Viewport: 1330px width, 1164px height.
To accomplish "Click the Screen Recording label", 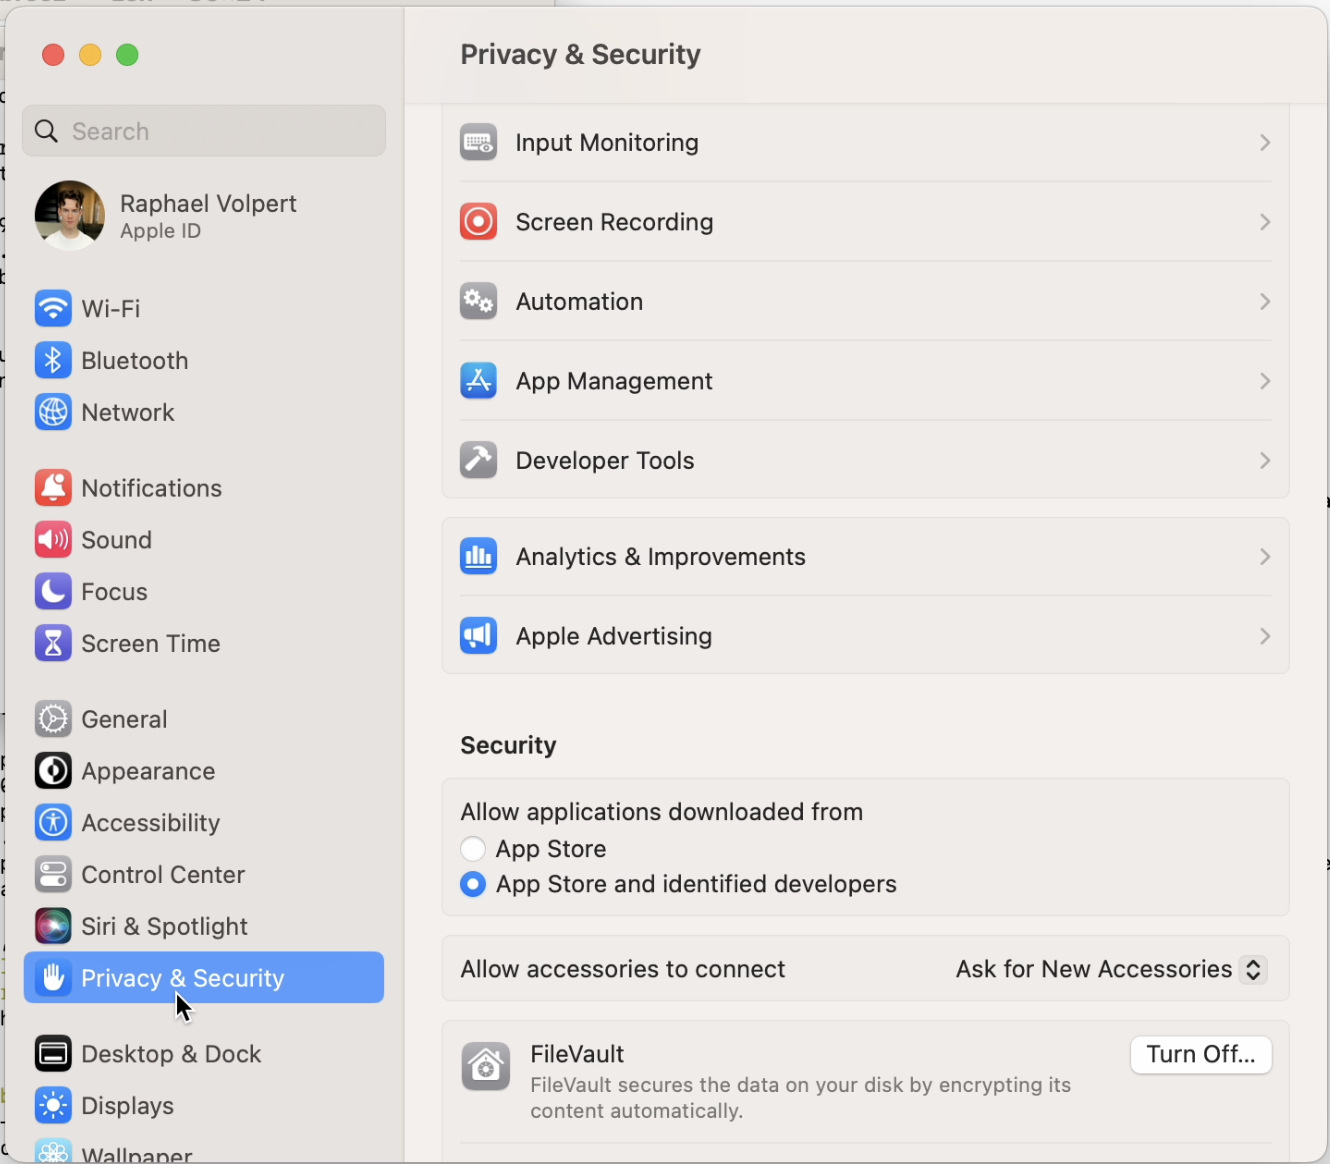I will click(x=615, y=222).
